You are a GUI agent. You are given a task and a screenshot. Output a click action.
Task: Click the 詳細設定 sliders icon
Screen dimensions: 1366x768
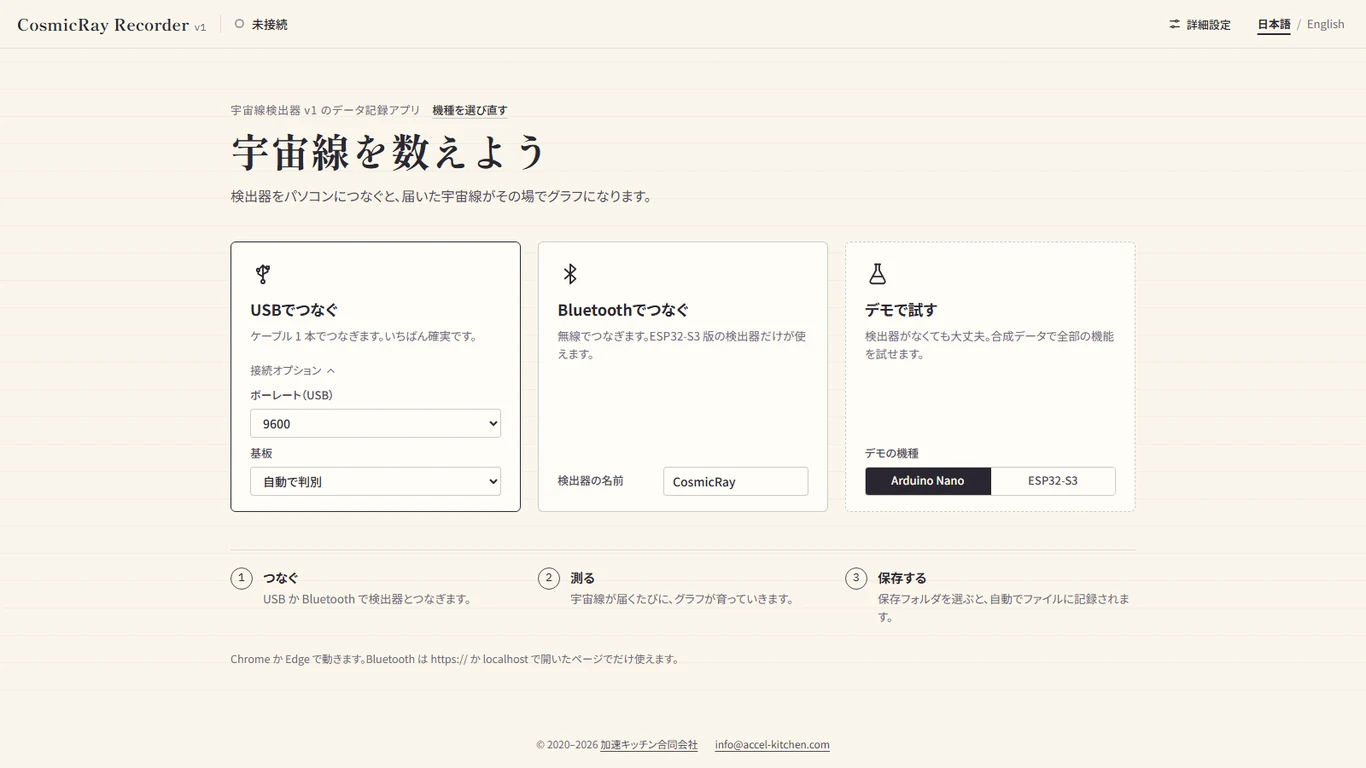[1175, 24]
